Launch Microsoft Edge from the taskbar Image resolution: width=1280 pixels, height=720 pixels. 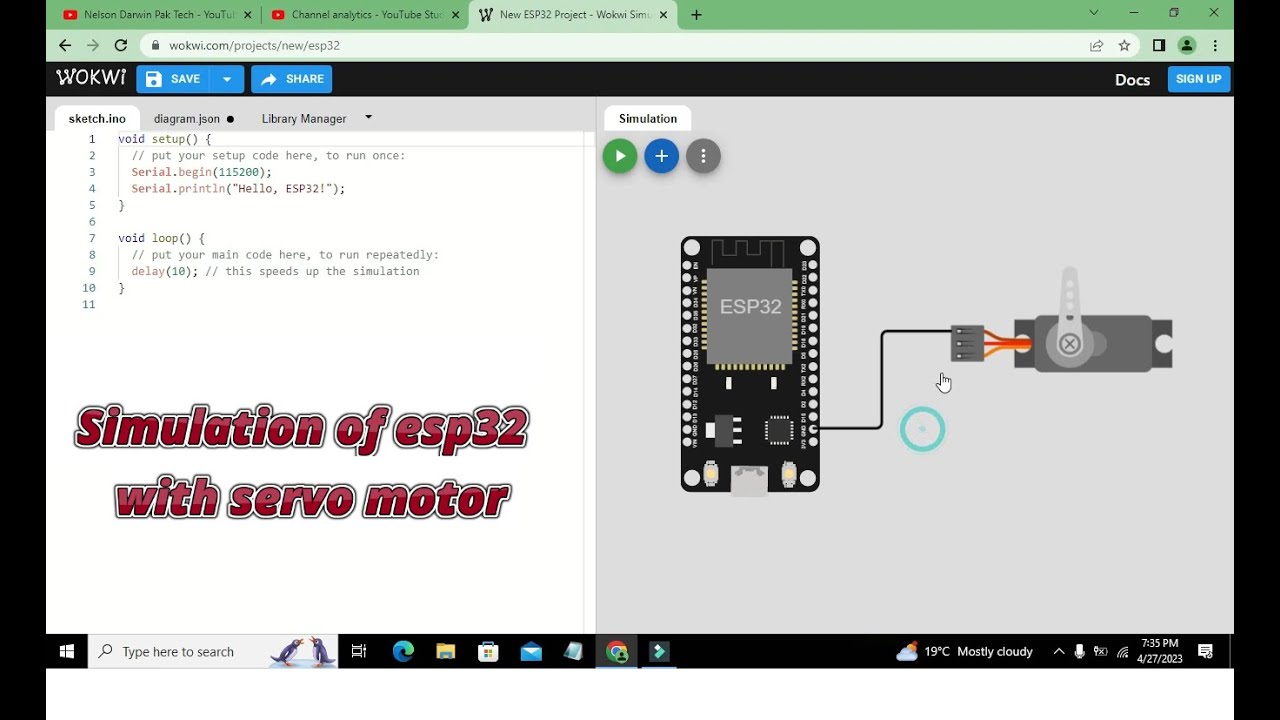403,651
